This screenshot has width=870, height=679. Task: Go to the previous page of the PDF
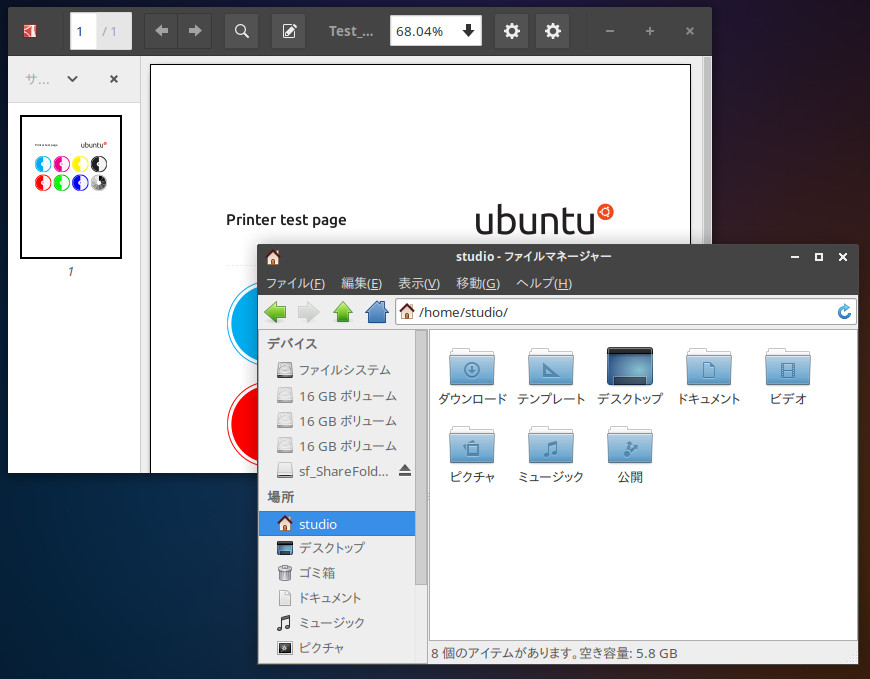[160, 31]
